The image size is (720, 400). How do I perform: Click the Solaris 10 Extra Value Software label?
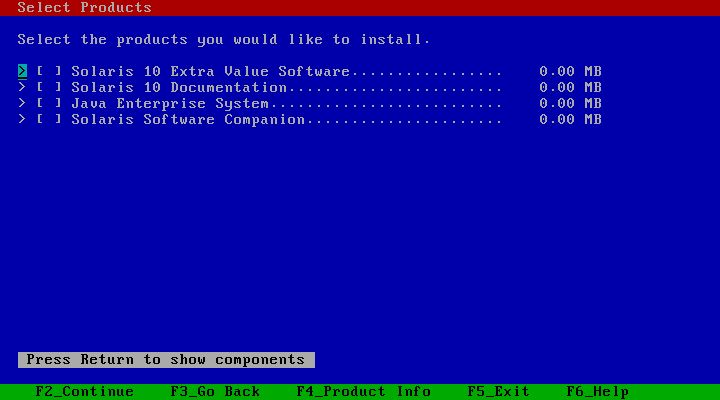[x=210, y=71]
